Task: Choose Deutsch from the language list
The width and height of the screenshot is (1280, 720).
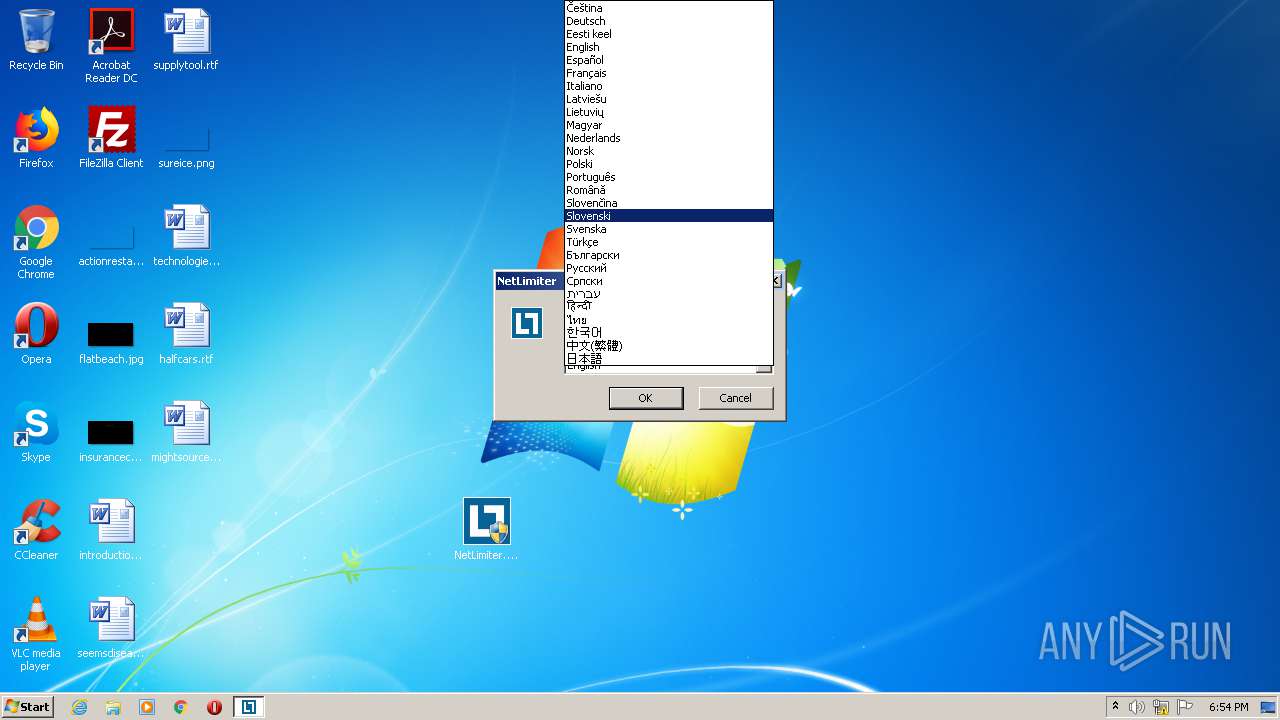Action: click(669, 21)
